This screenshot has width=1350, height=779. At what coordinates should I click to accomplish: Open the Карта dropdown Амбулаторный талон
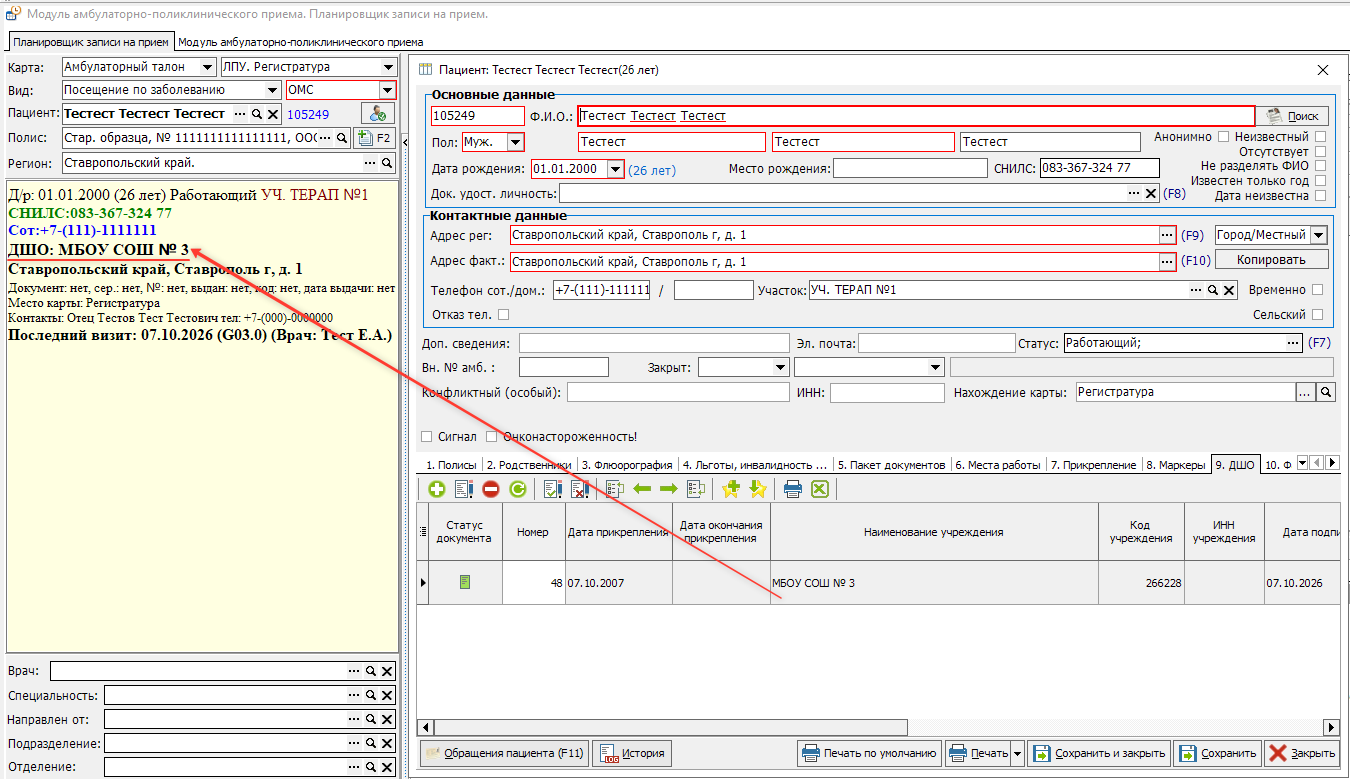coord(207,67)
